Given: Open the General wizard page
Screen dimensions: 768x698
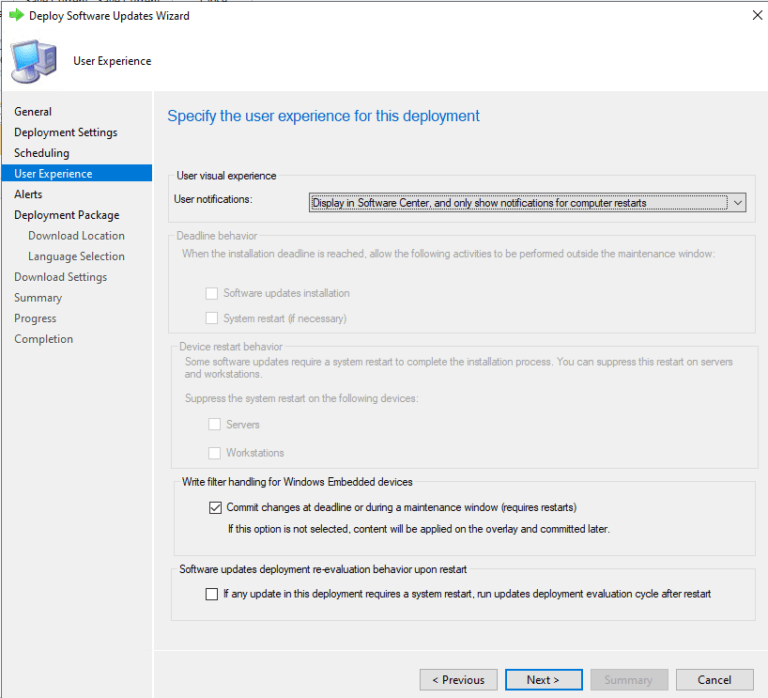Looking at the screenshot, I should click(33, 112).
